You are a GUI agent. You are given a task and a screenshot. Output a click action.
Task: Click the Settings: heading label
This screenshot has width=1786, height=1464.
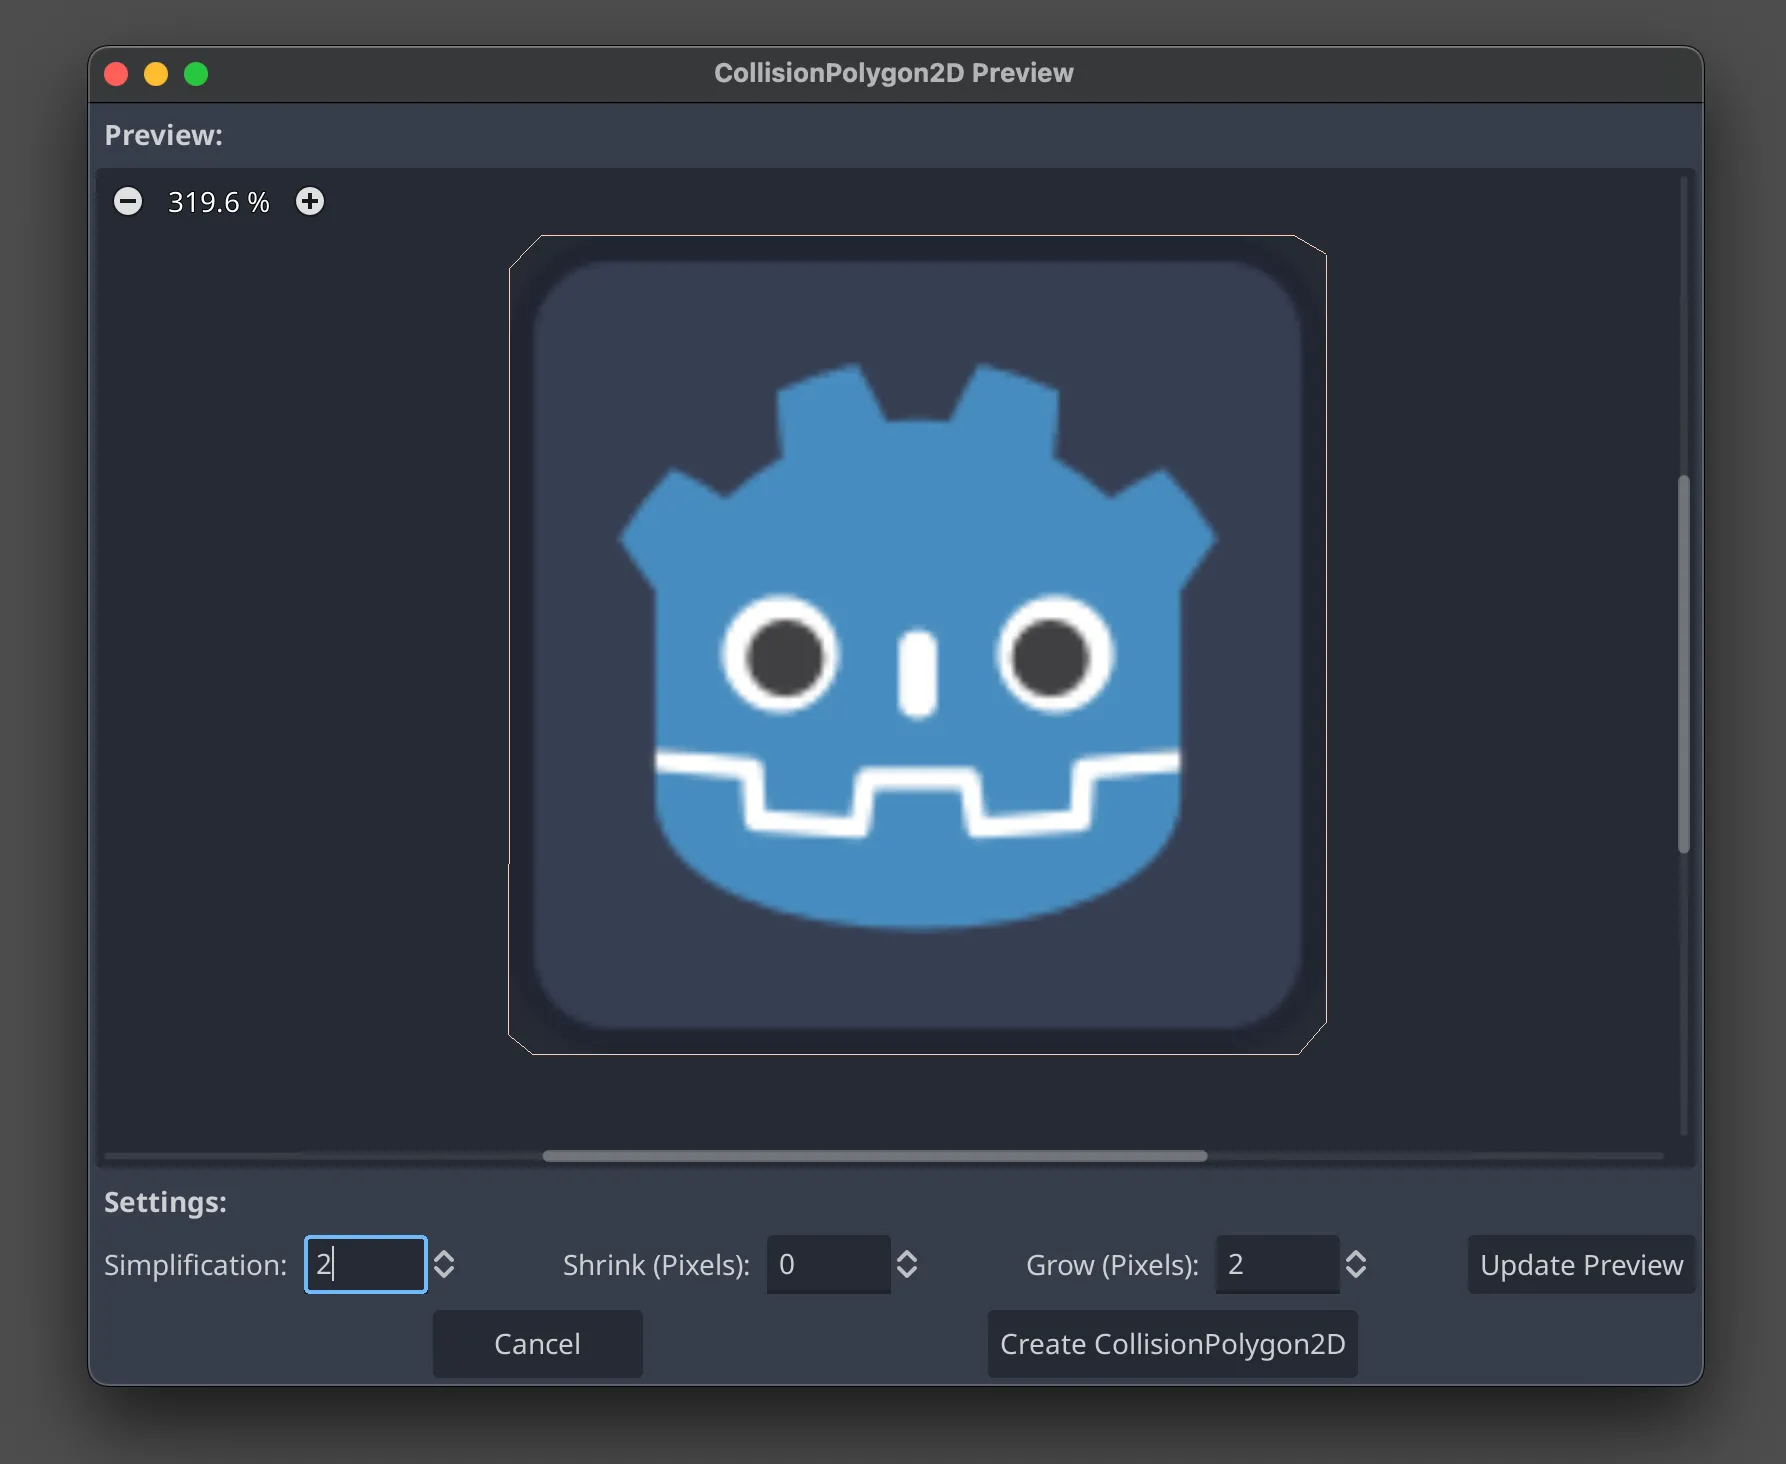pyautogui.click(x=165, y=1202)
